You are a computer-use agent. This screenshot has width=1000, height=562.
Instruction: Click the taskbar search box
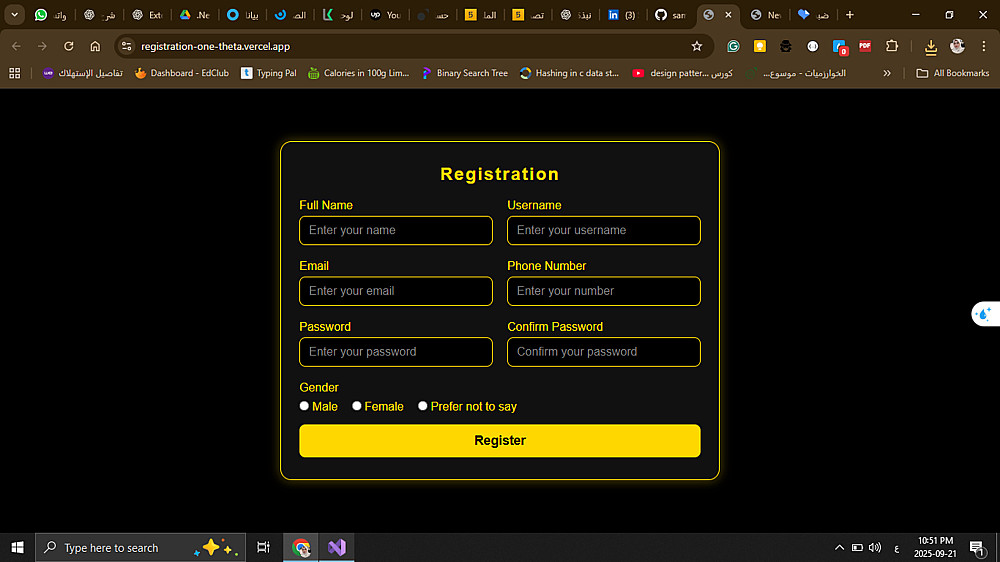pyautogui.click(x=140, y=547)
